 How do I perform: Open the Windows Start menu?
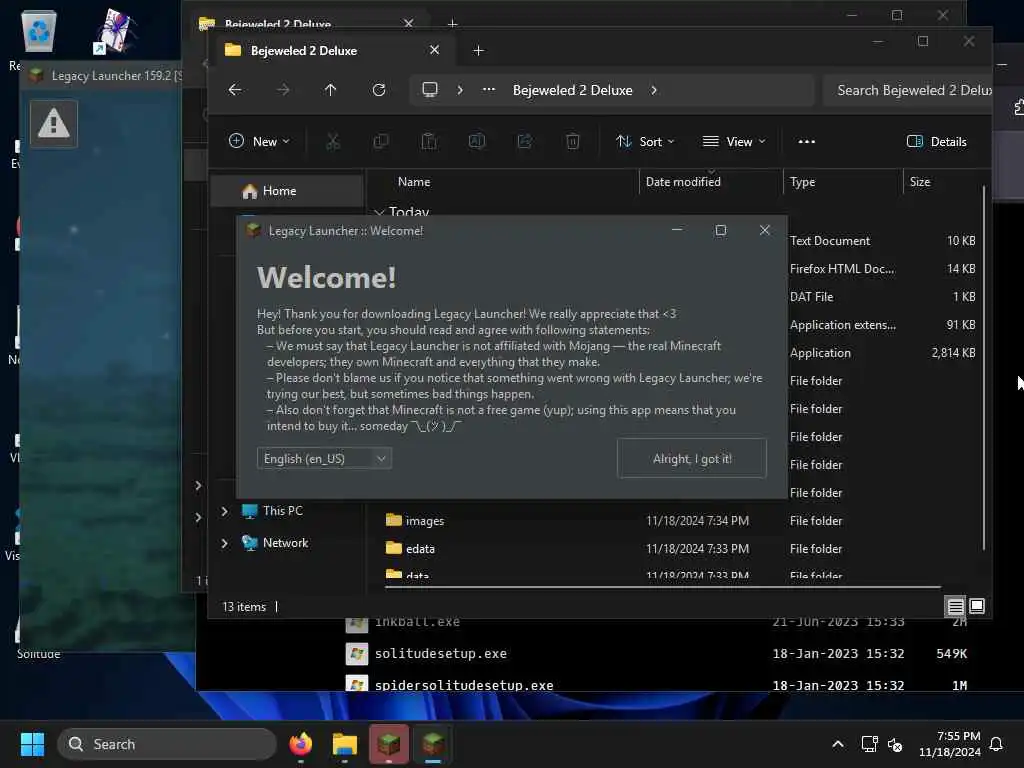pos(32,744)
